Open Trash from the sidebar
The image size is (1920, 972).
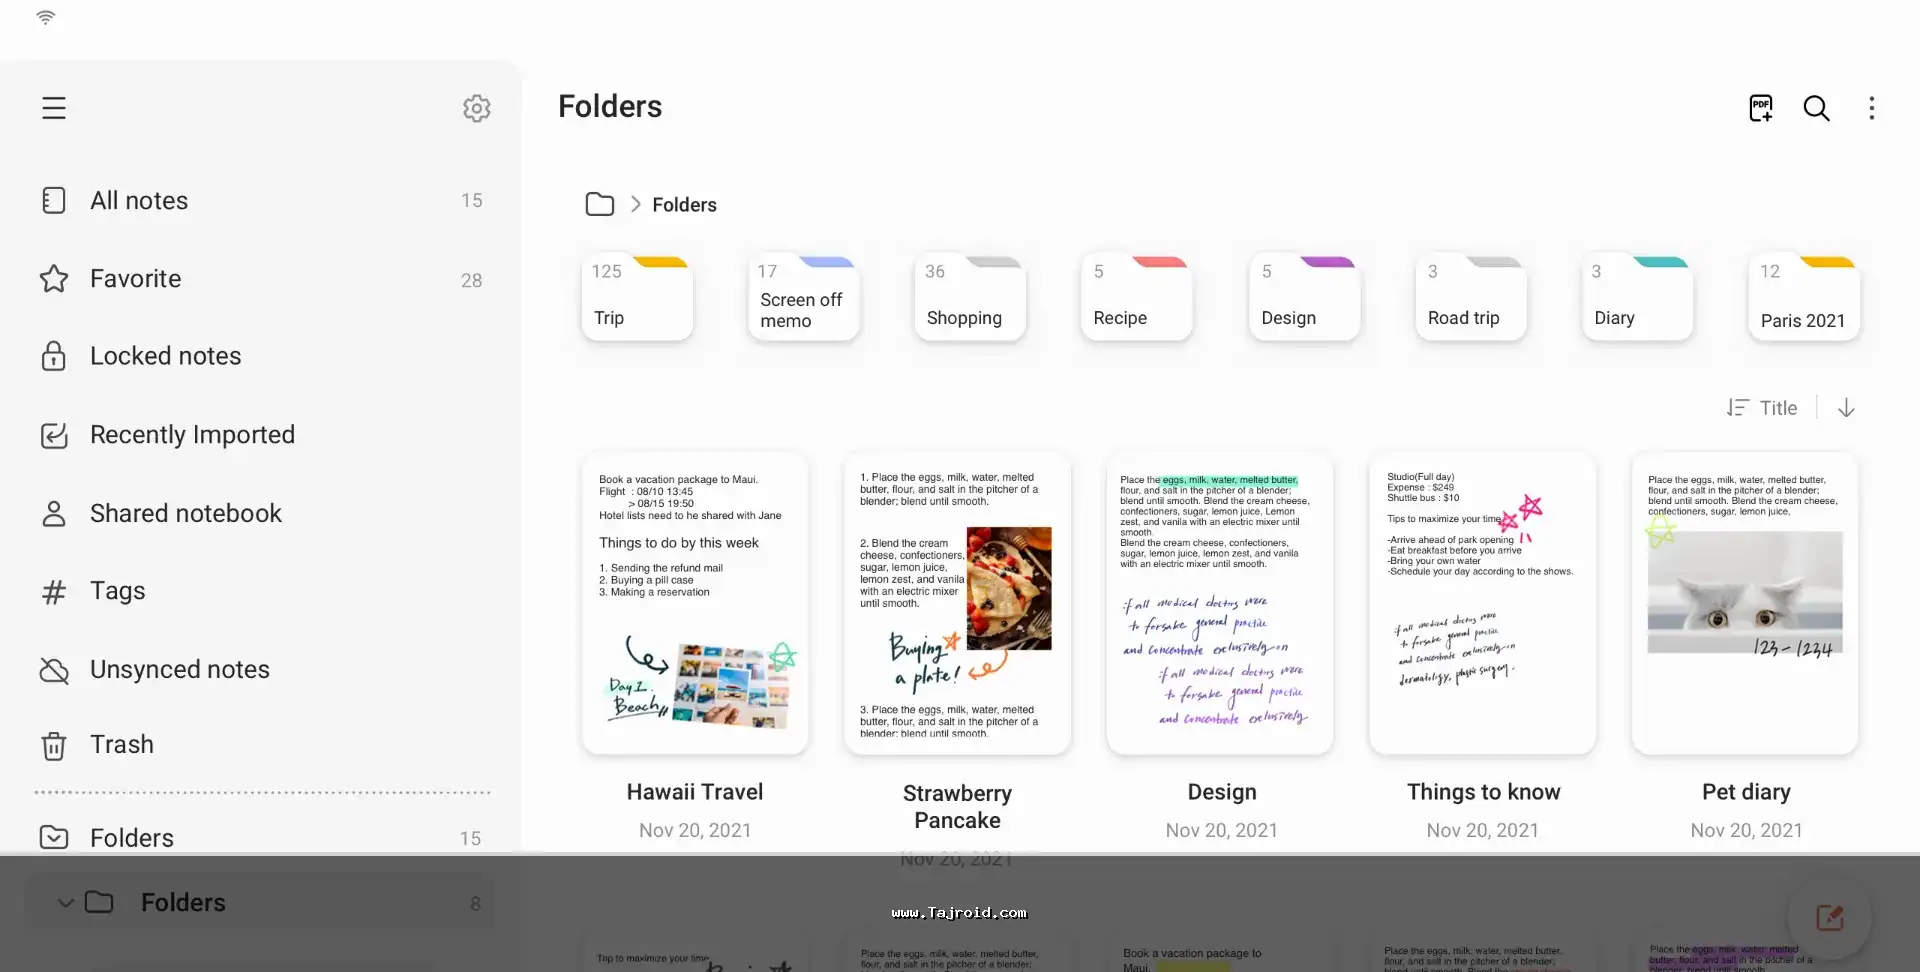tap(121, 745)
